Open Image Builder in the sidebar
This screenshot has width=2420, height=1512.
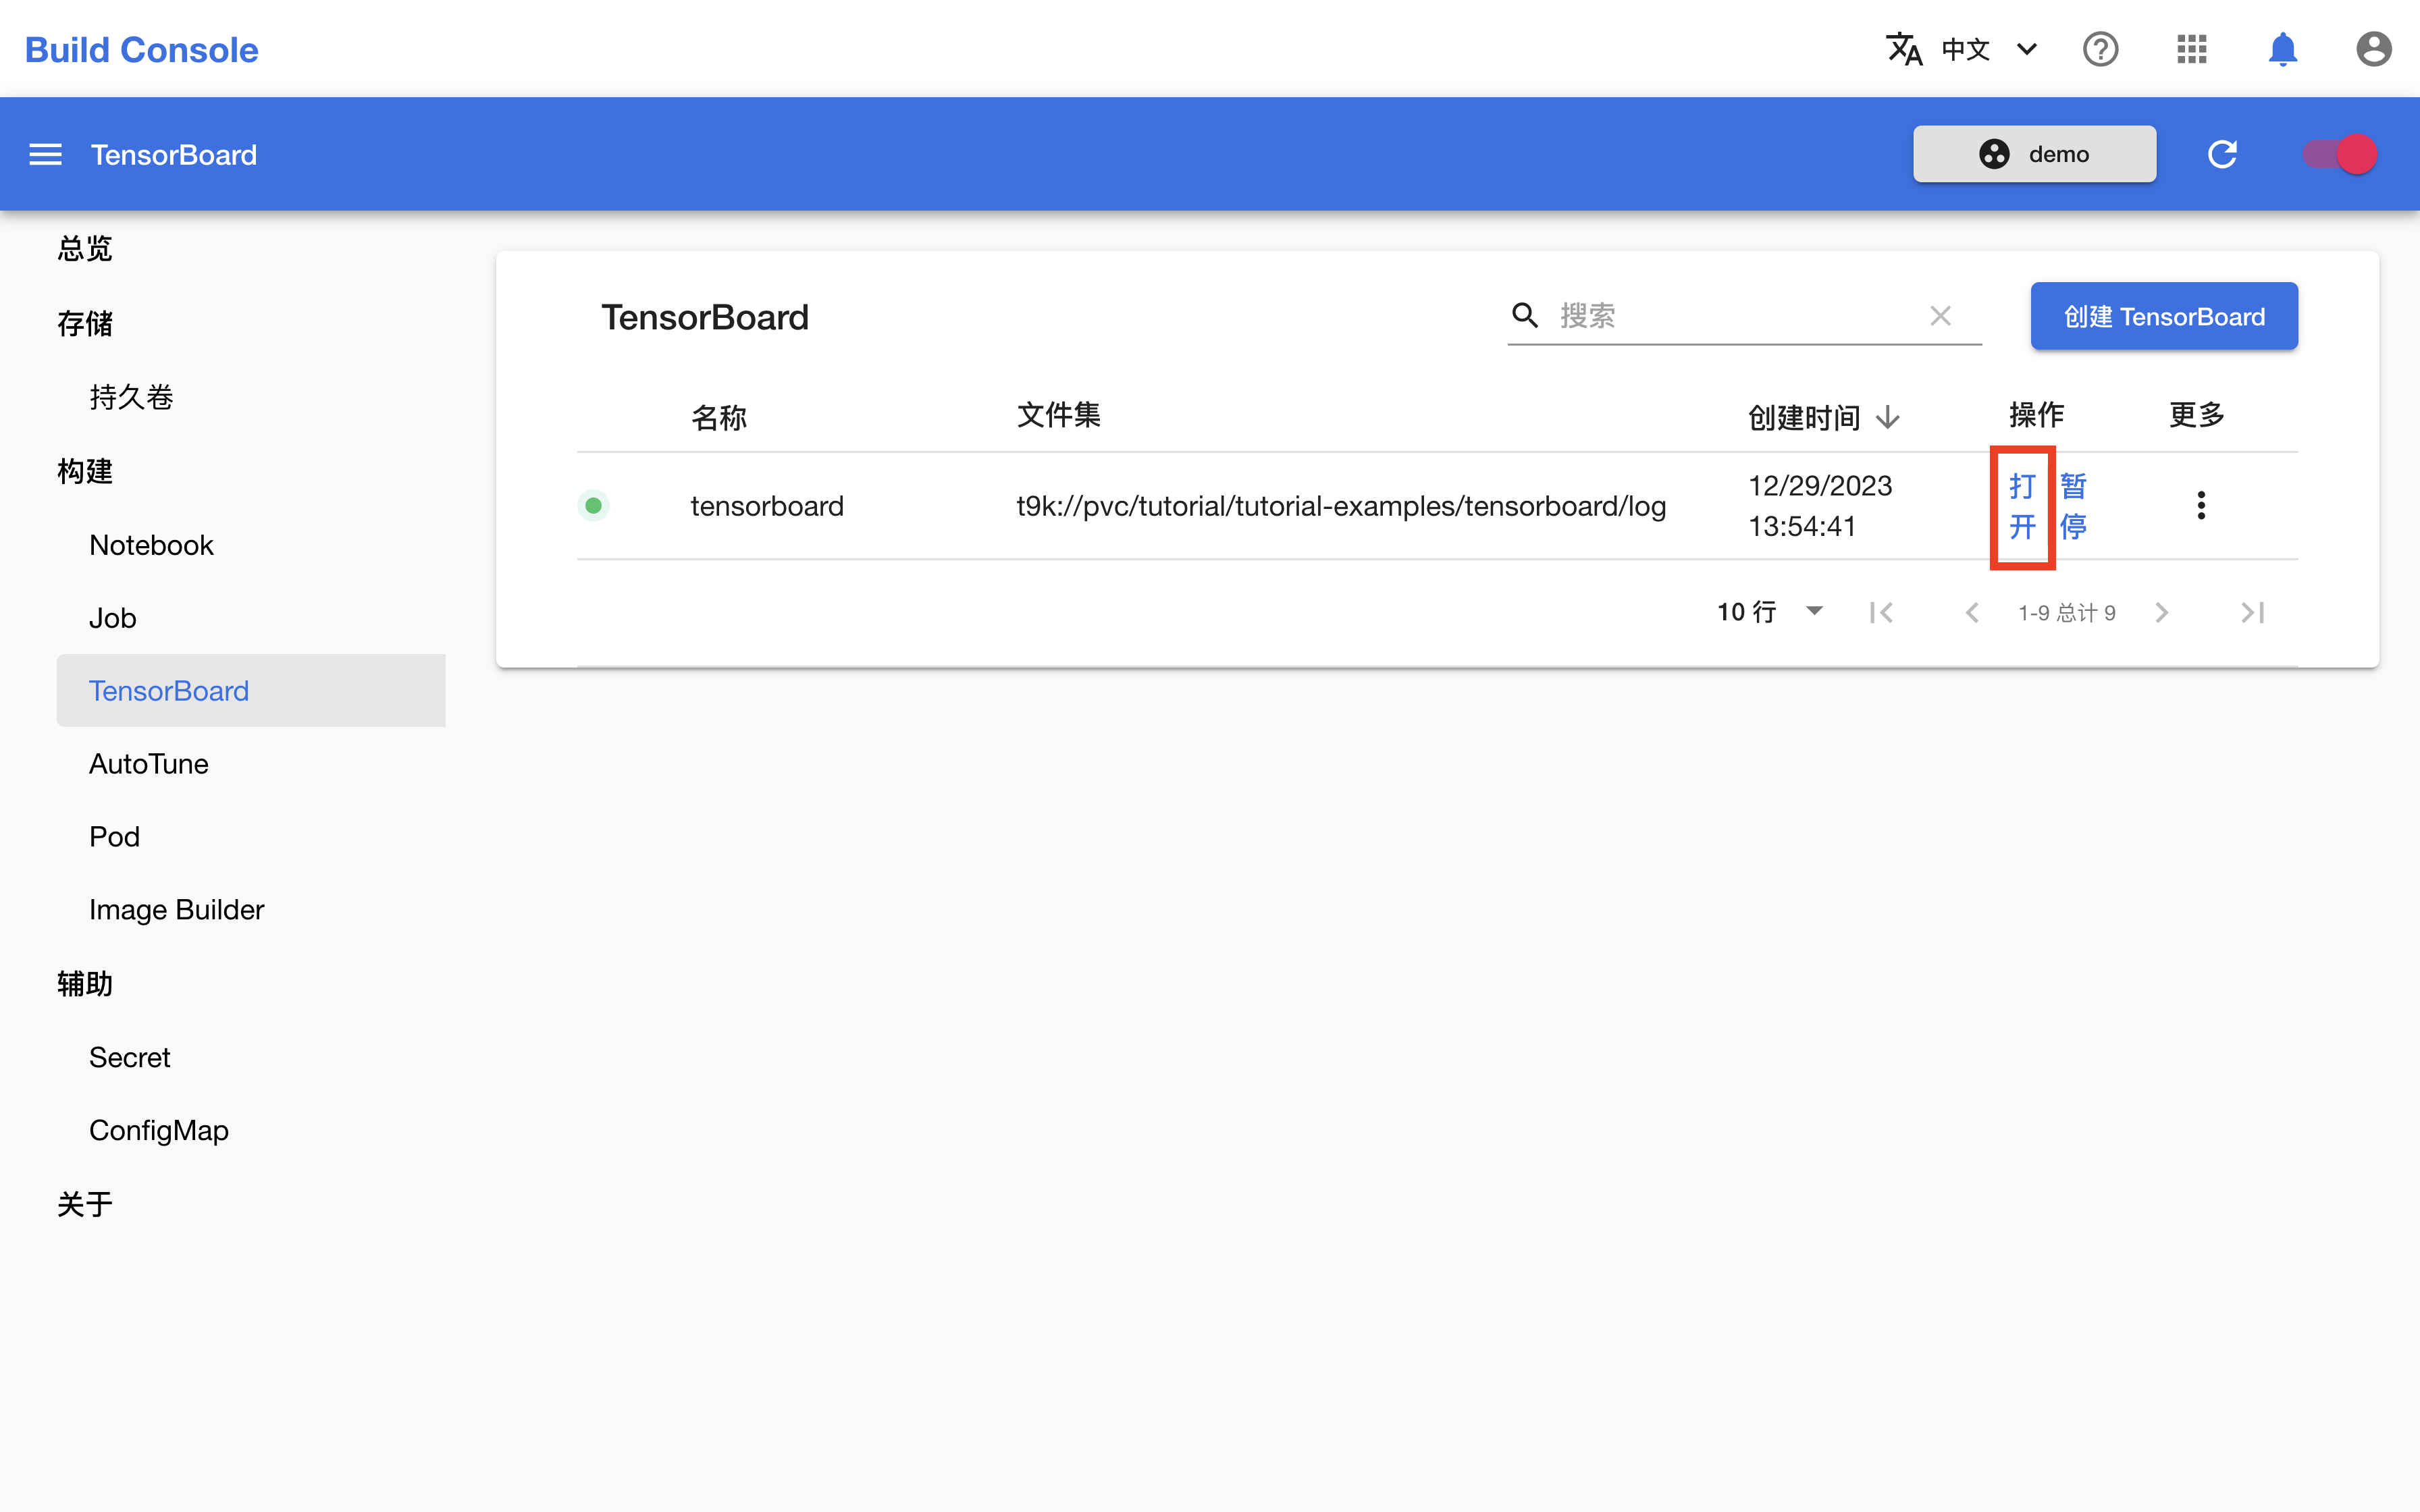(177, 910)
